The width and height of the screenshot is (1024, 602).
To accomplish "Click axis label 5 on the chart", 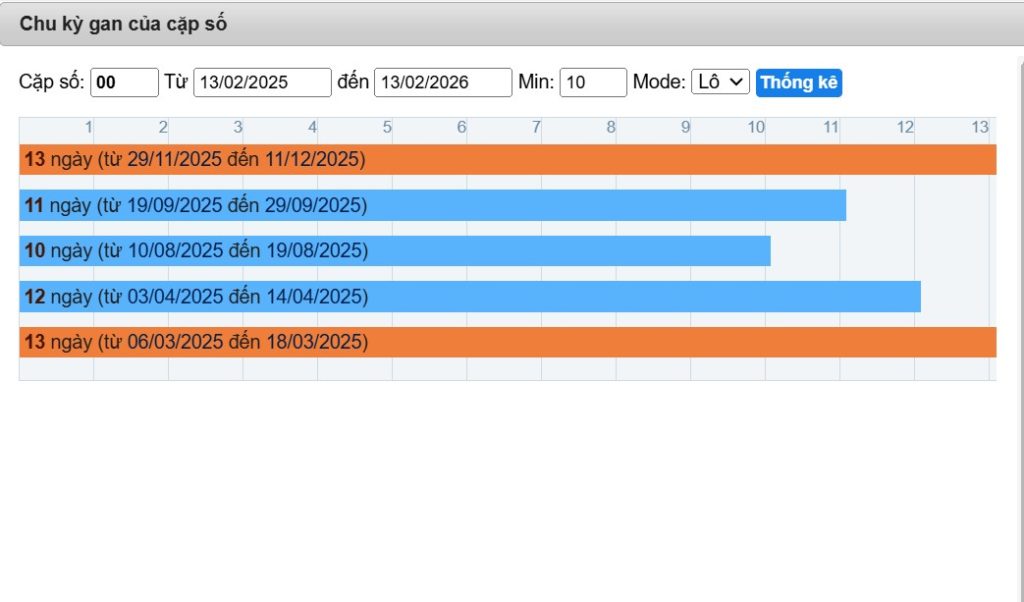I will point(387,127).
